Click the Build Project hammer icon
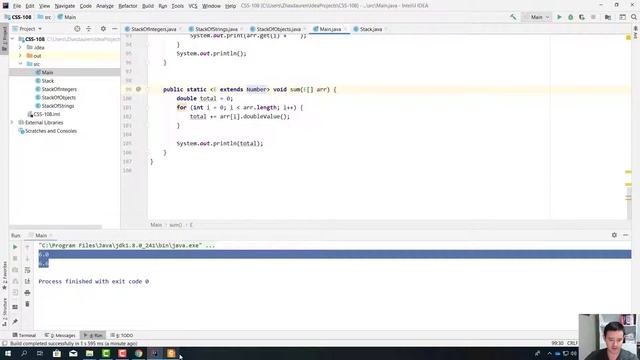The height and width of the screenshot is (360, 640). 513,17
